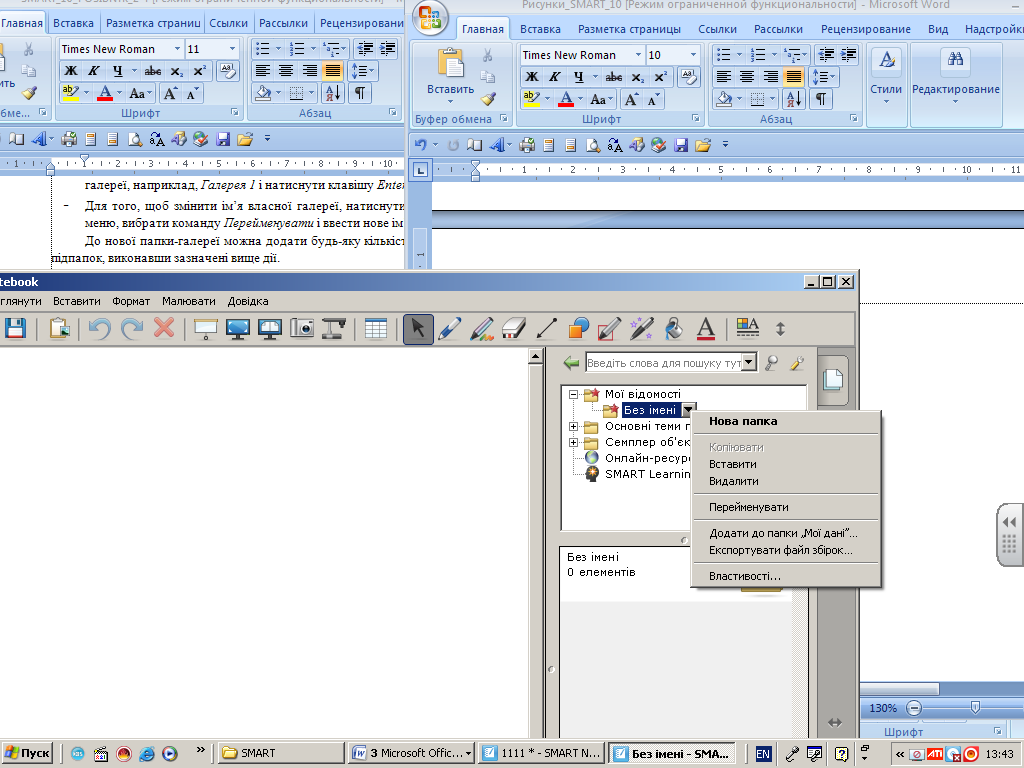Toggle Justify alignment in right Word window
This screenshot has width=1024, height=768.
[x=793, y=77]
